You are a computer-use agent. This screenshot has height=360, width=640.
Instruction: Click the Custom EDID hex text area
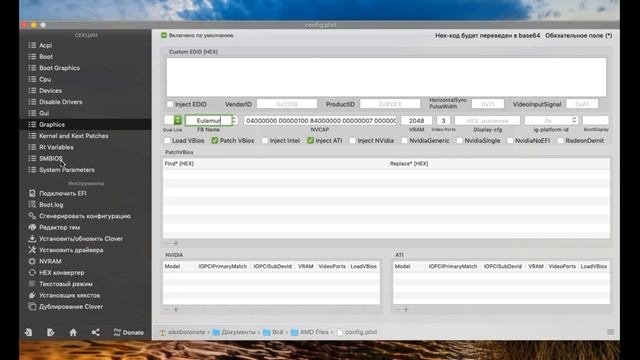pos(386,77)
